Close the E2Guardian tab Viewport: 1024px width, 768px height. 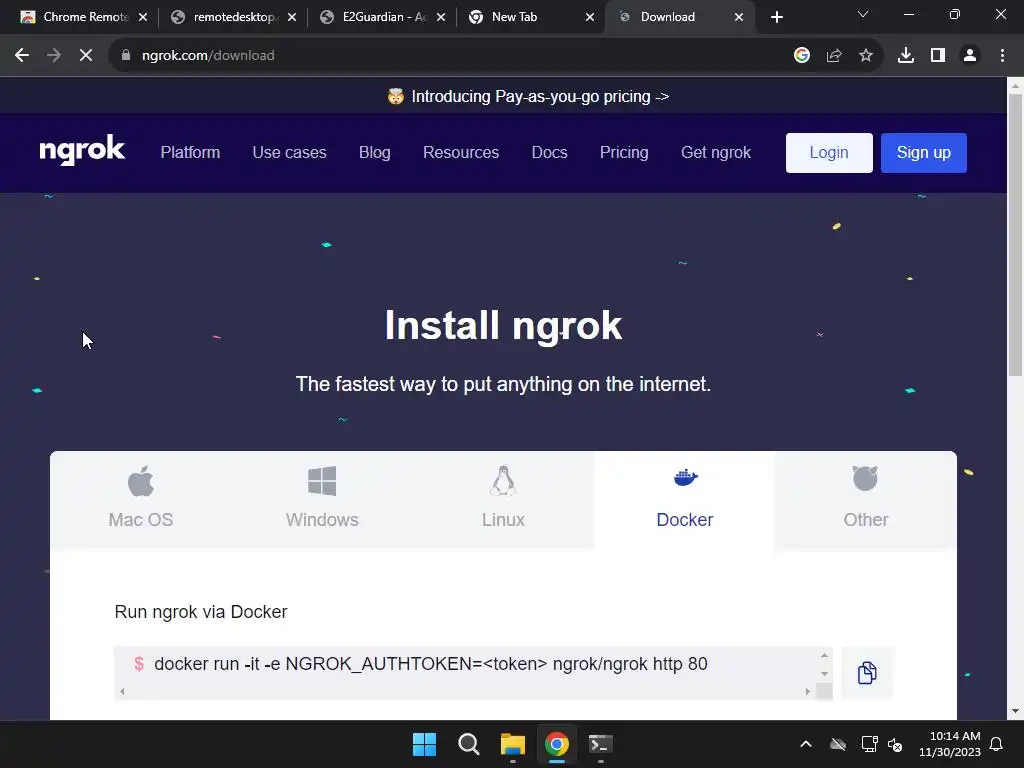[441, 17]
